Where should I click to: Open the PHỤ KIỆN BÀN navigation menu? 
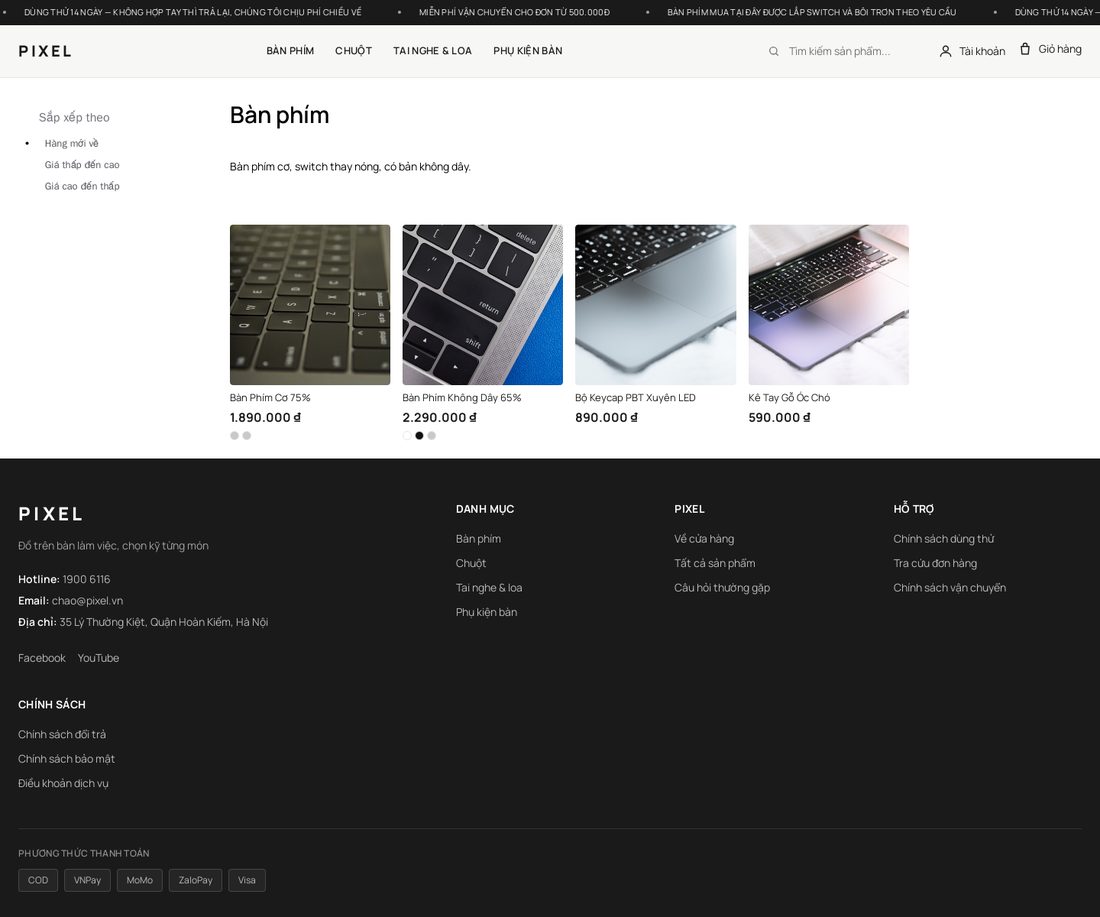(528, 51)
